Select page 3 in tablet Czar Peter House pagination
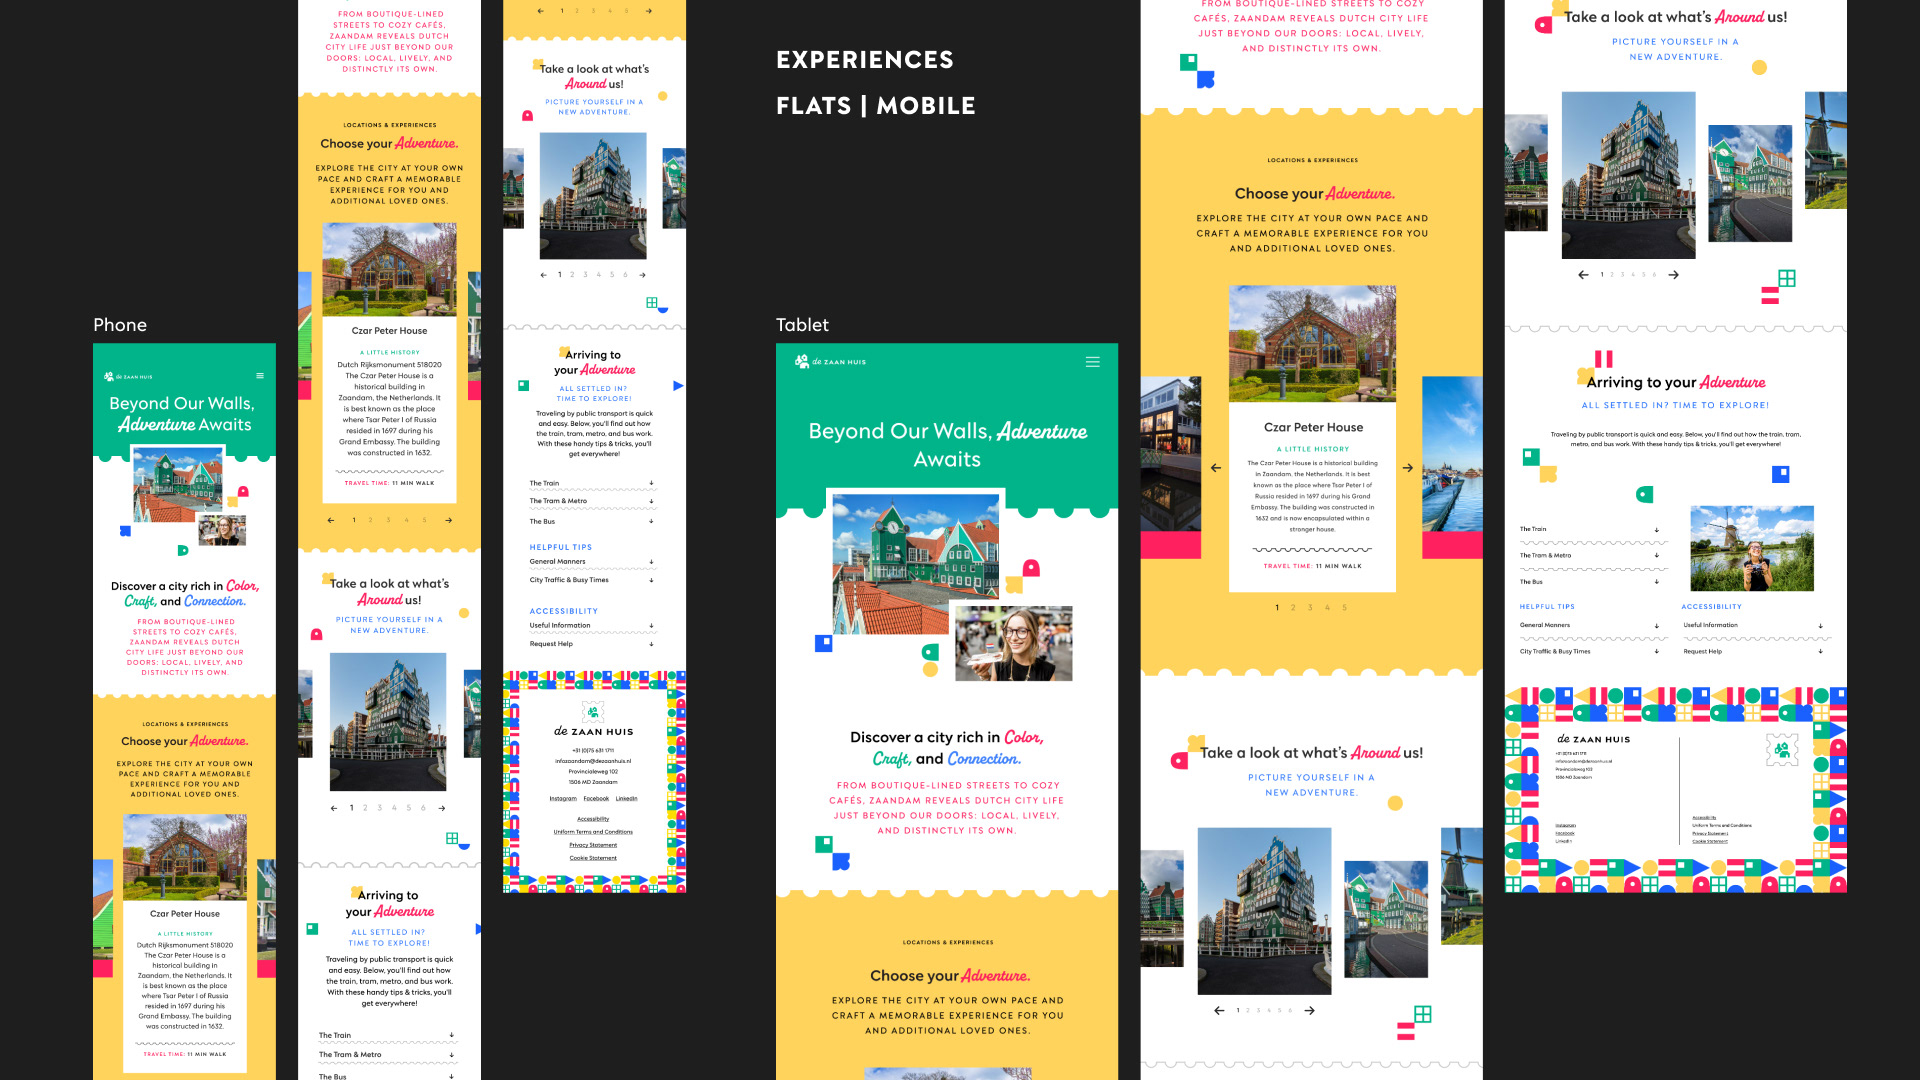This screenshot has width=1920, height=1080. click(1310, 608)
